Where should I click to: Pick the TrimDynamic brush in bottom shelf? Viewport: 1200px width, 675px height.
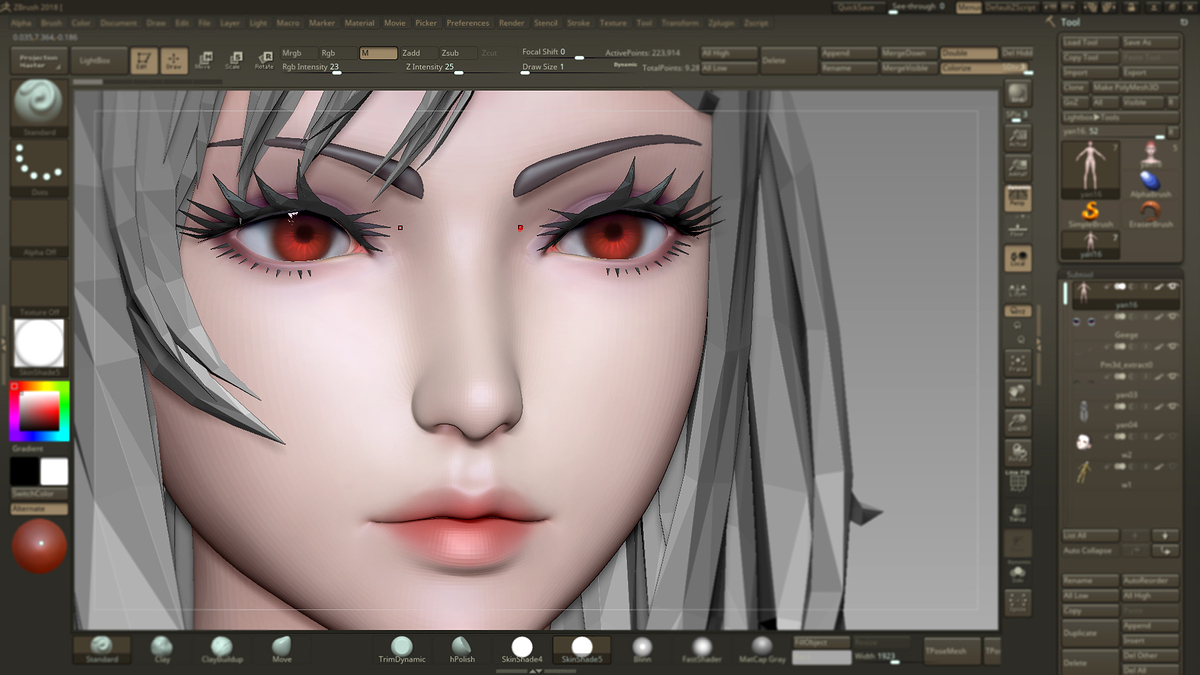[x=402, y=649]
